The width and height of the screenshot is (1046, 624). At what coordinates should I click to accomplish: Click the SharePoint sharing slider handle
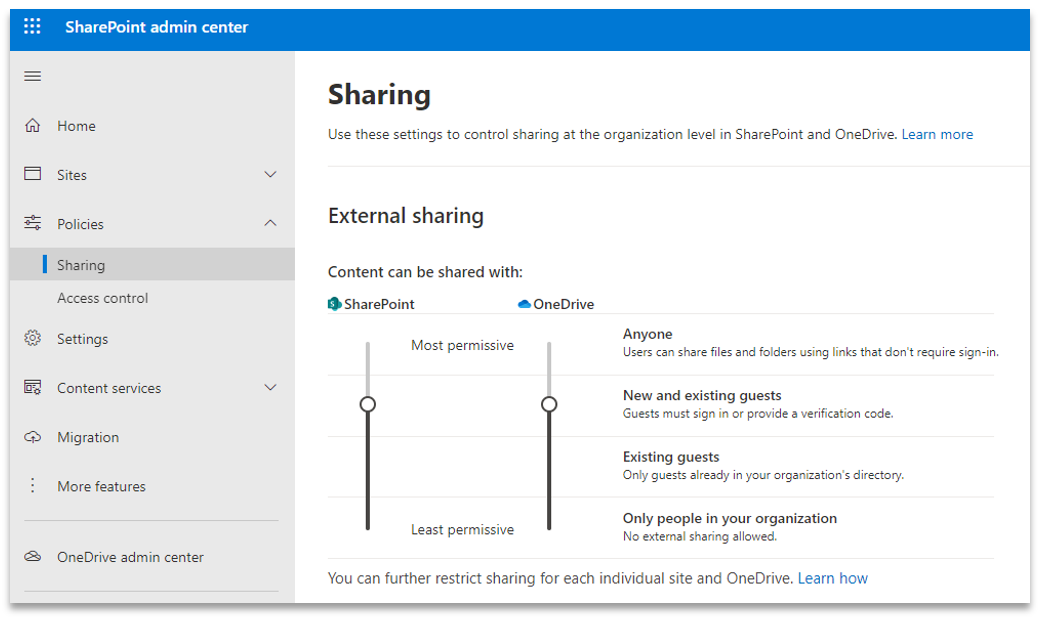click(x=368, y=404)
